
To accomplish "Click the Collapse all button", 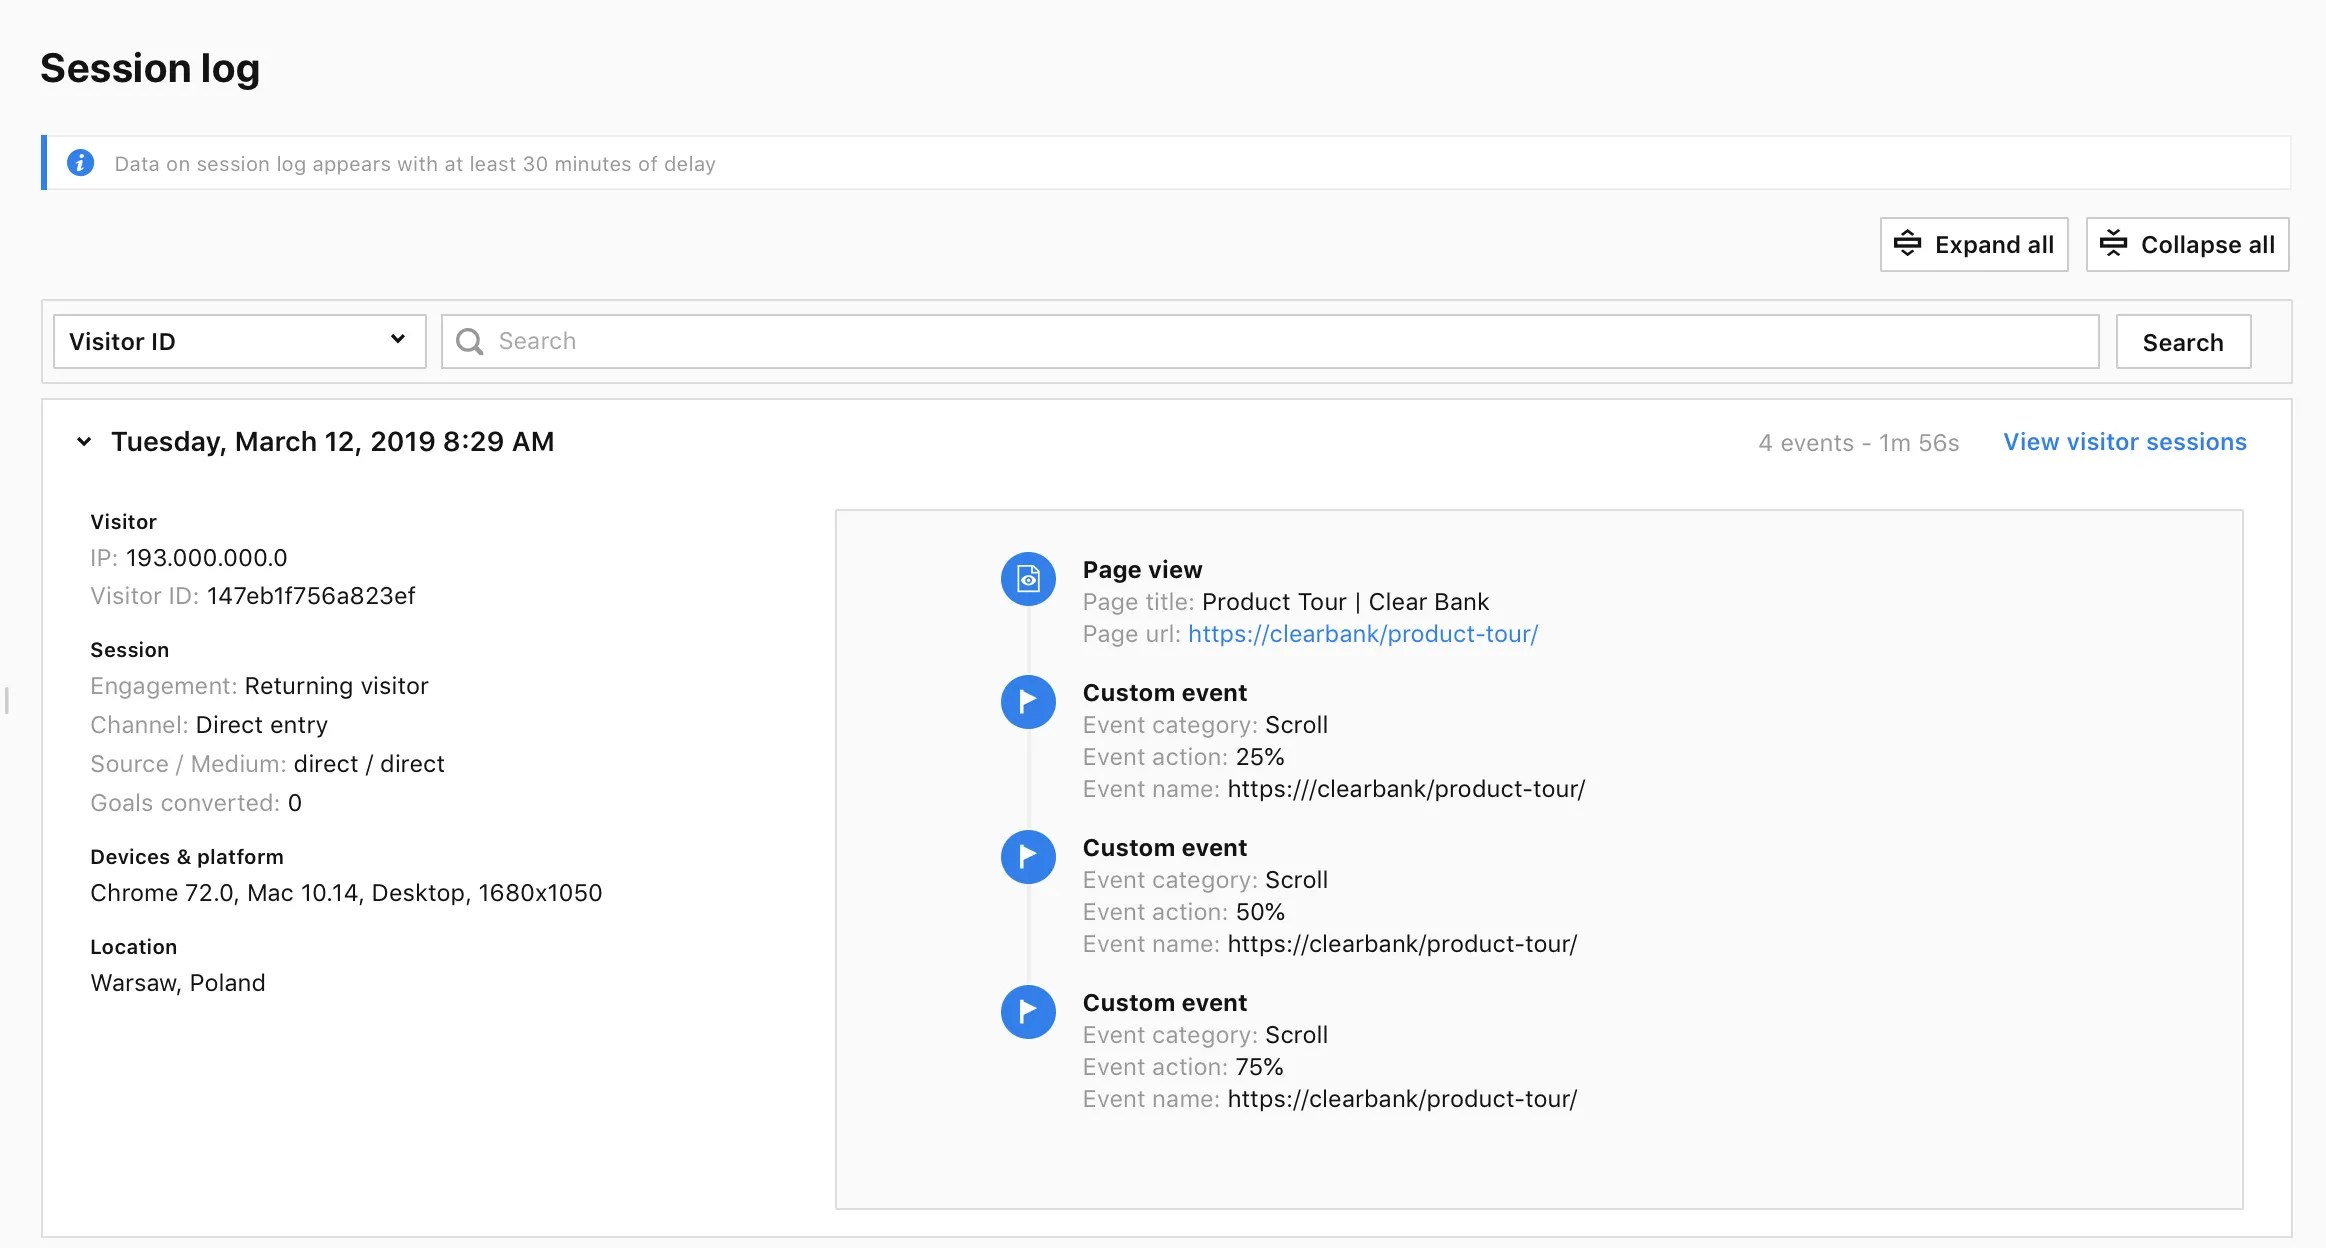I will point(2187,244).
